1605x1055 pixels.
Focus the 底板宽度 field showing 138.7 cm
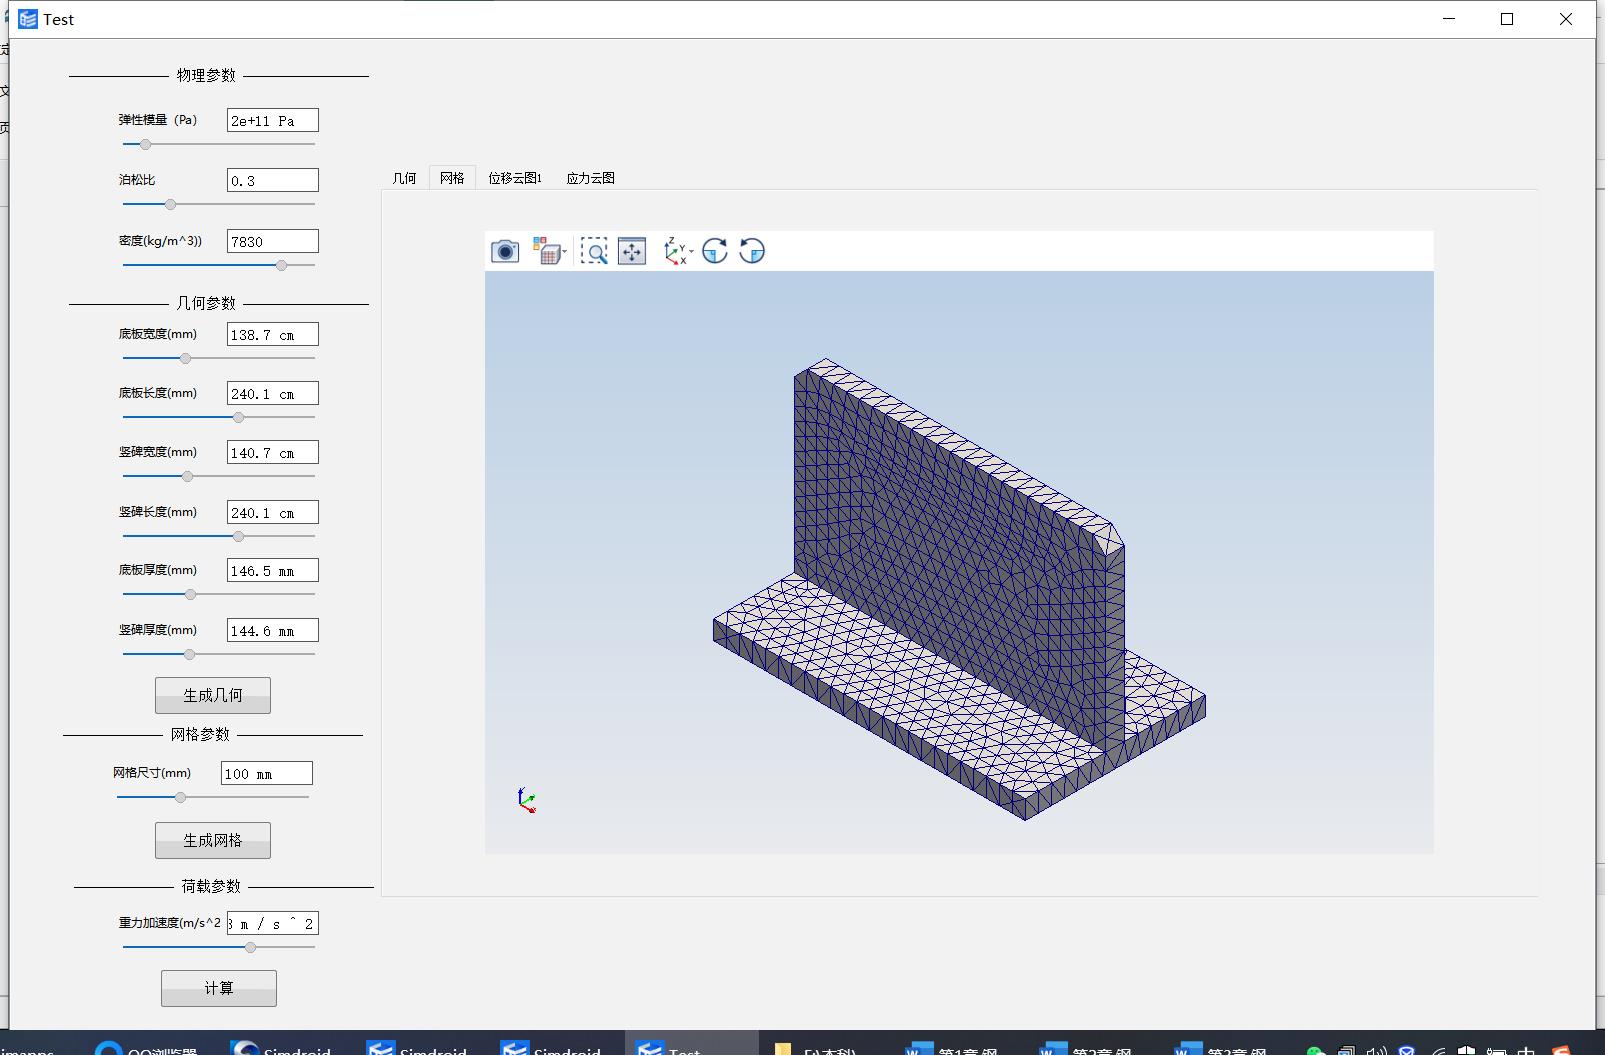click(x=273, y=334)
